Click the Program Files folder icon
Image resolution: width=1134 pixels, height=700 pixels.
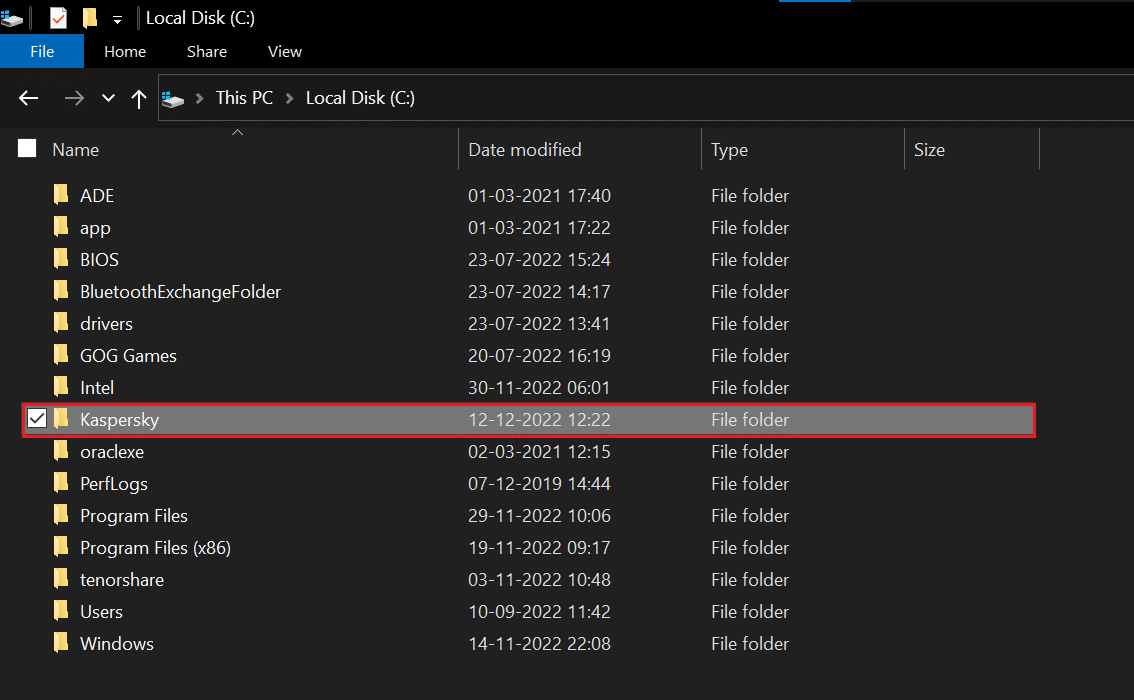pos(61,514)
